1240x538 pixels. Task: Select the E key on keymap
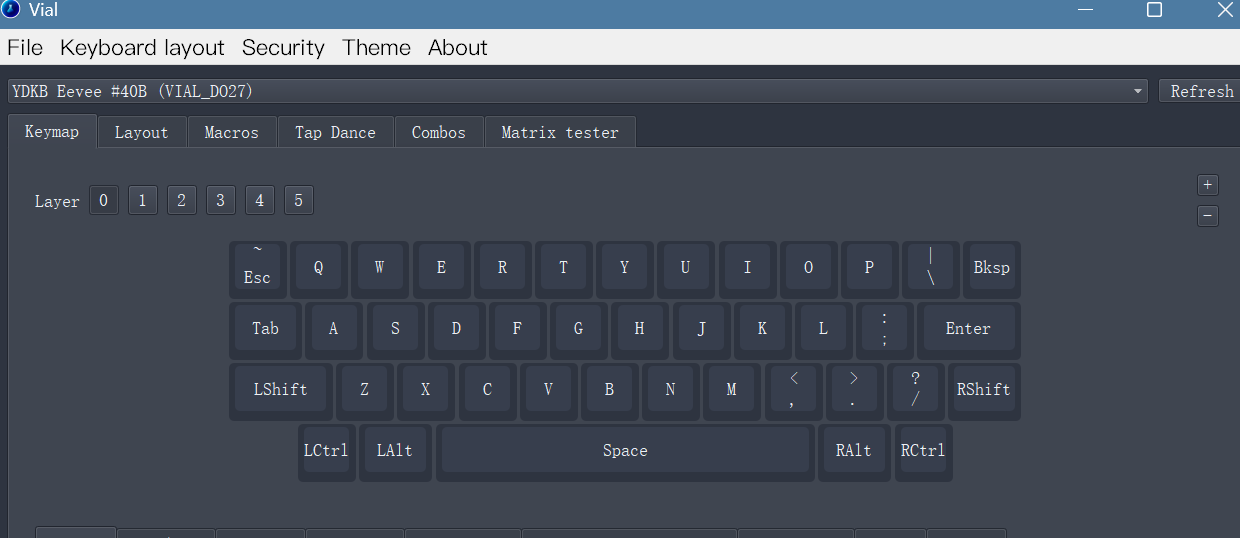point(441,269)
